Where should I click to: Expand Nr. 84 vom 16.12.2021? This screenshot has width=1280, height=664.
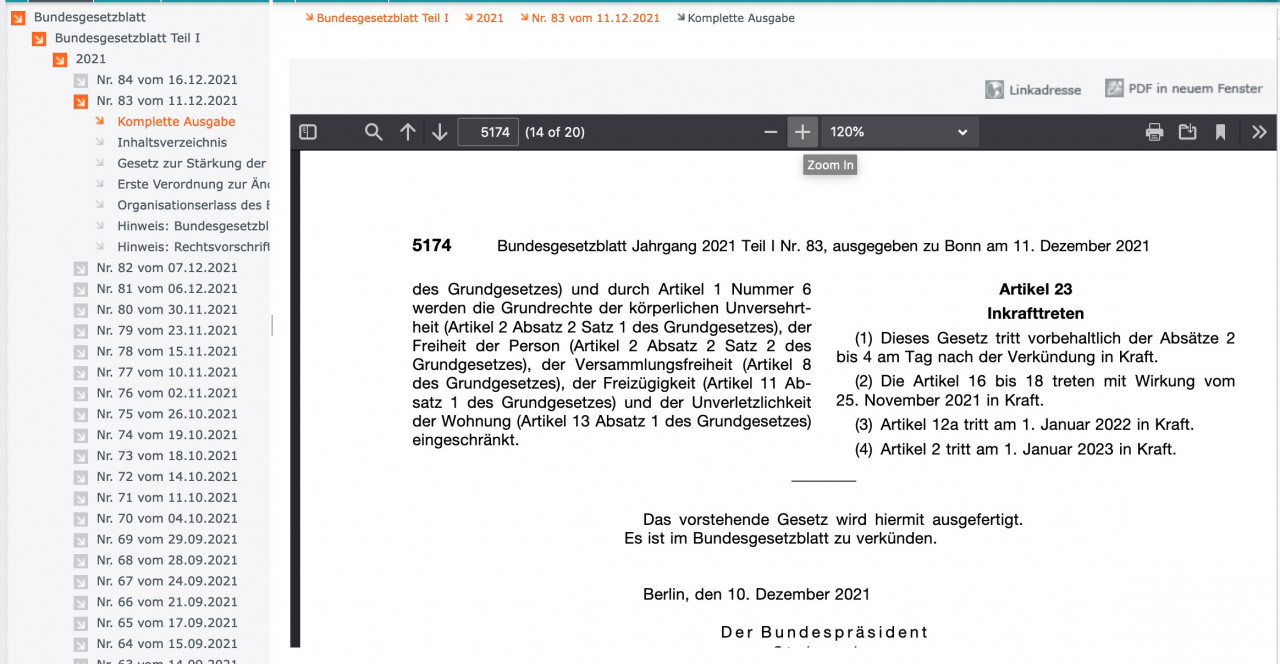click(81, 80)
